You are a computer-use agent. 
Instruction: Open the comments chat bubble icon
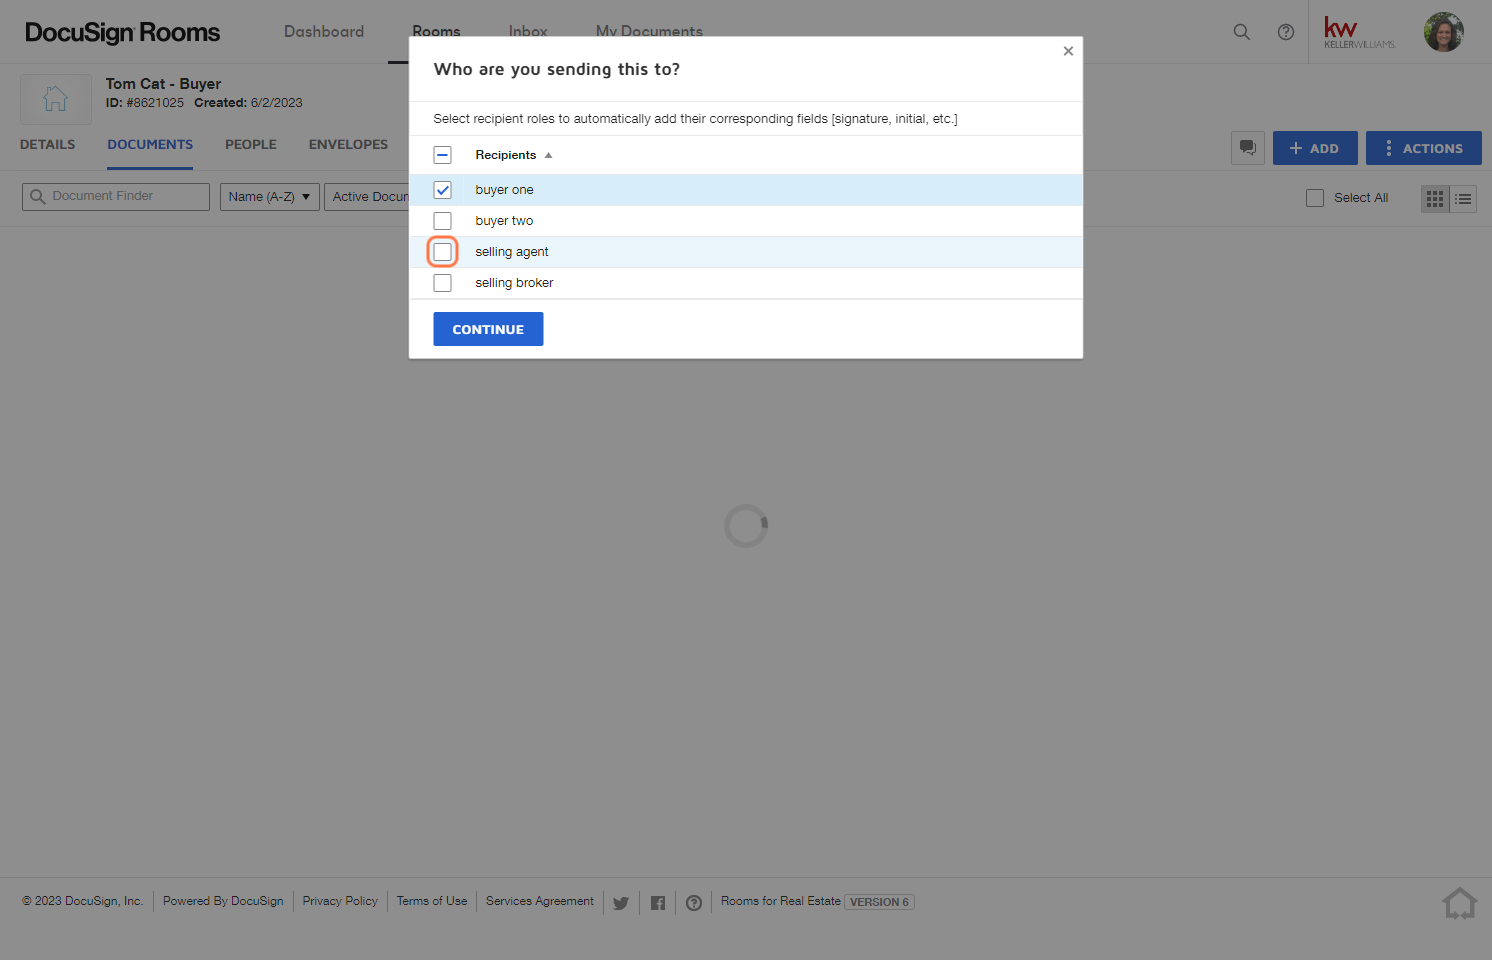(x=1248, y=148)
